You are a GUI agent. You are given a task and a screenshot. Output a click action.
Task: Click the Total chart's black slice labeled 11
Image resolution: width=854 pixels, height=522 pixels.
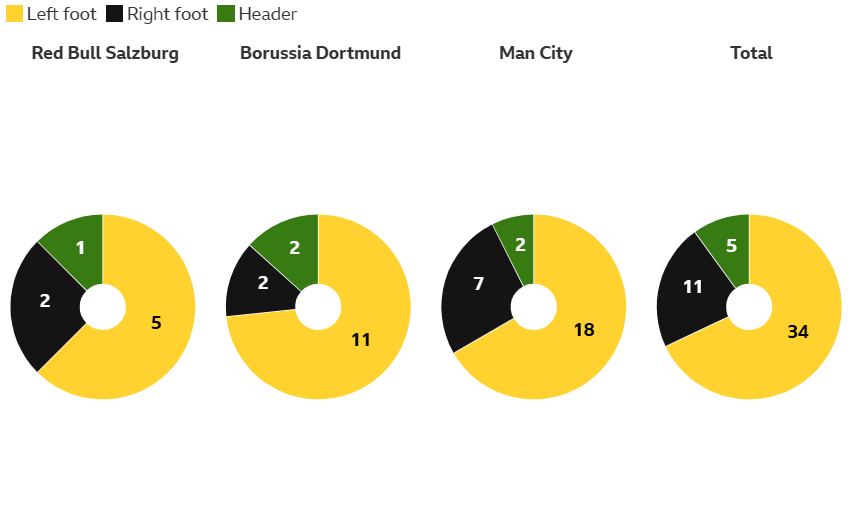(x=693, y=287)
